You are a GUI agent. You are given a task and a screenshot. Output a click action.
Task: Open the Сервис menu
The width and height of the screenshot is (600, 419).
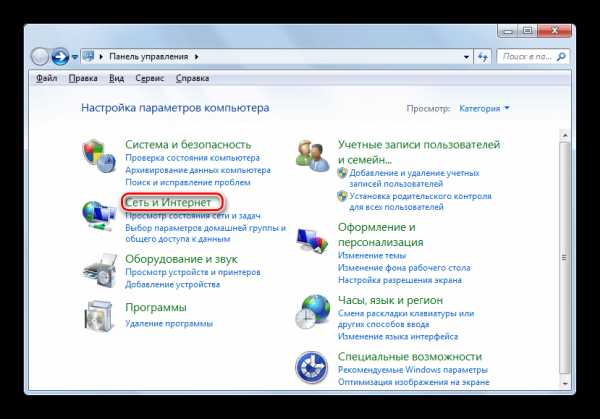[x=150, y=78]
